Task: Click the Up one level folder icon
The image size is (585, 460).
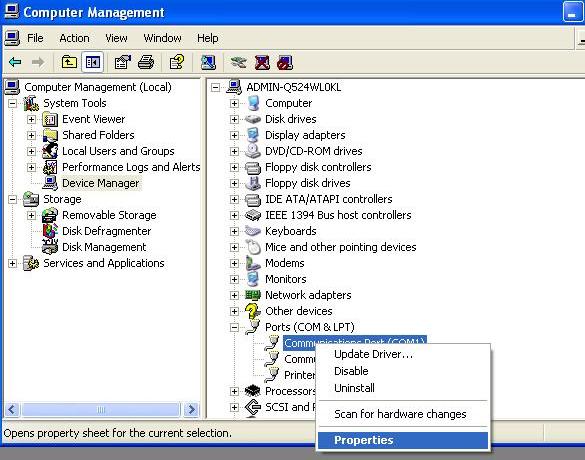Action: click(x=69, y=62)
